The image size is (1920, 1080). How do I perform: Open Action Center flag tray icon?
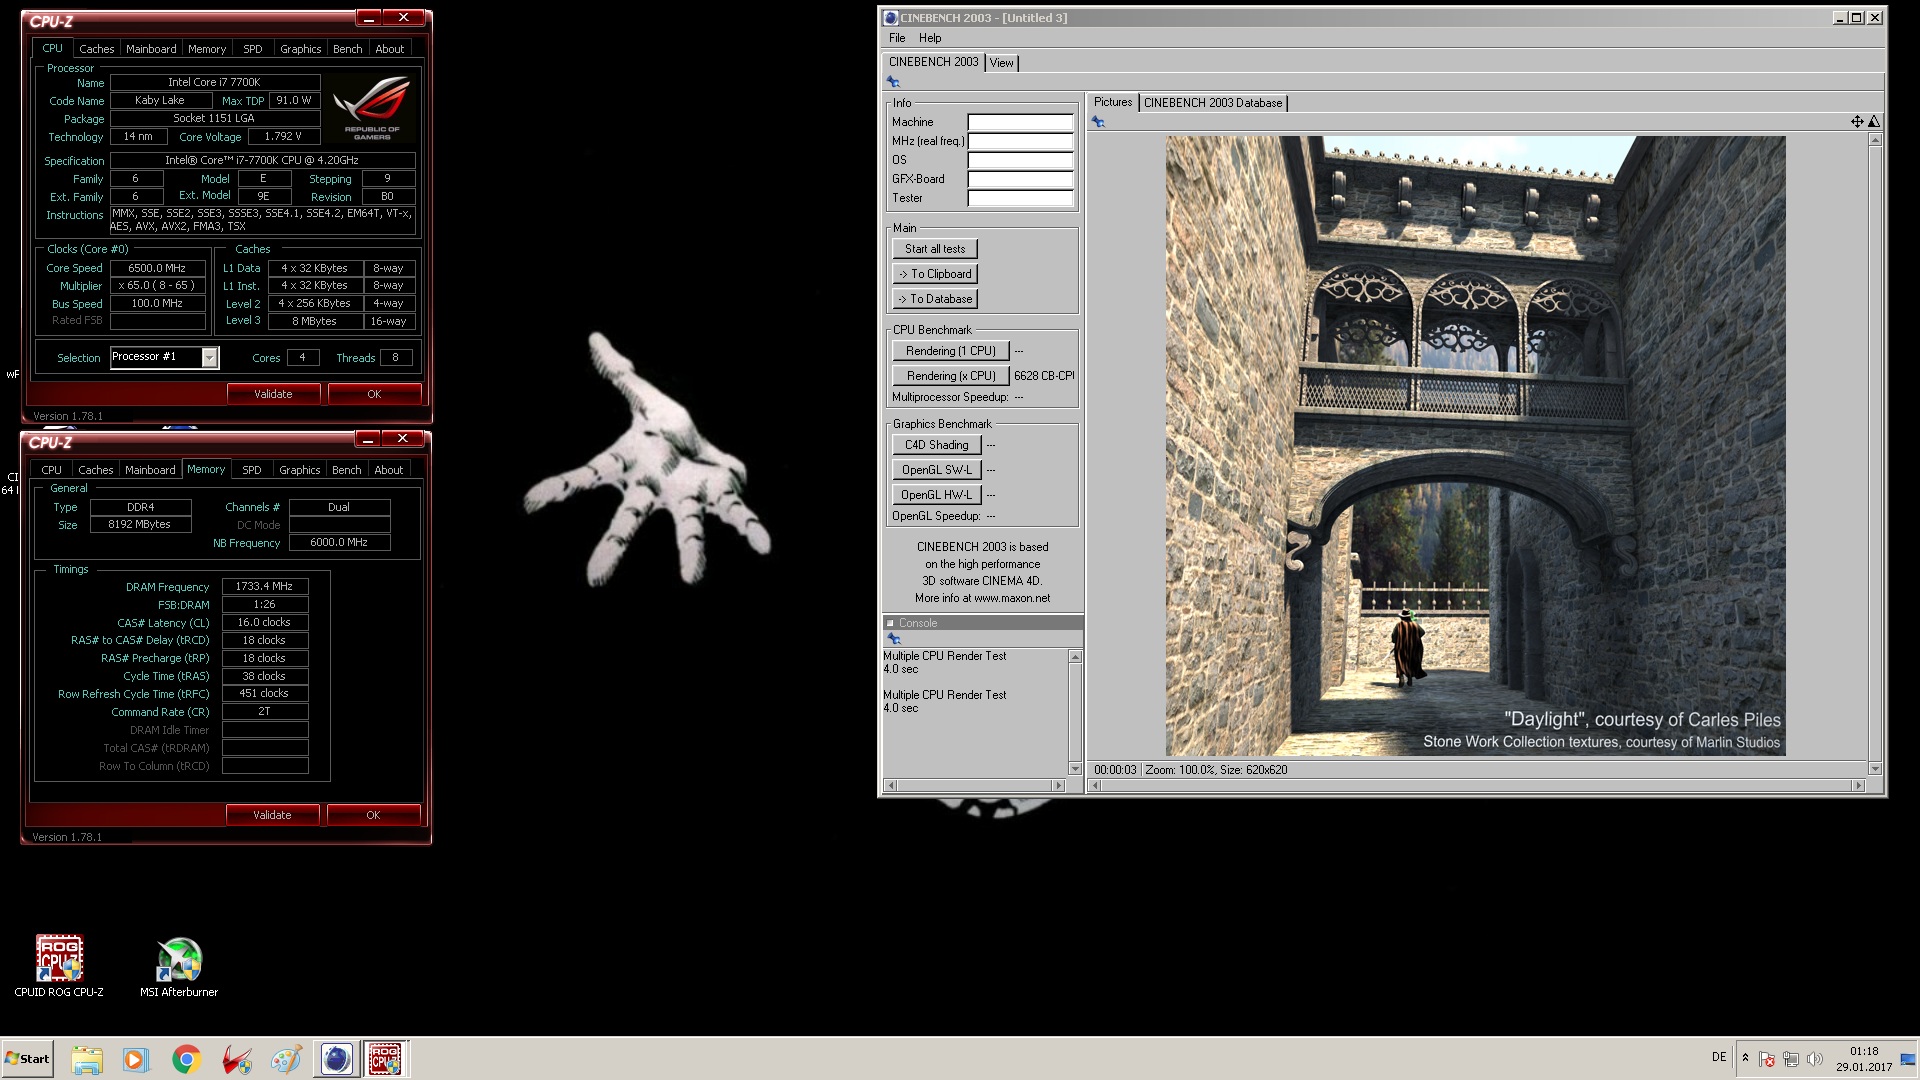[1767, 1059]
